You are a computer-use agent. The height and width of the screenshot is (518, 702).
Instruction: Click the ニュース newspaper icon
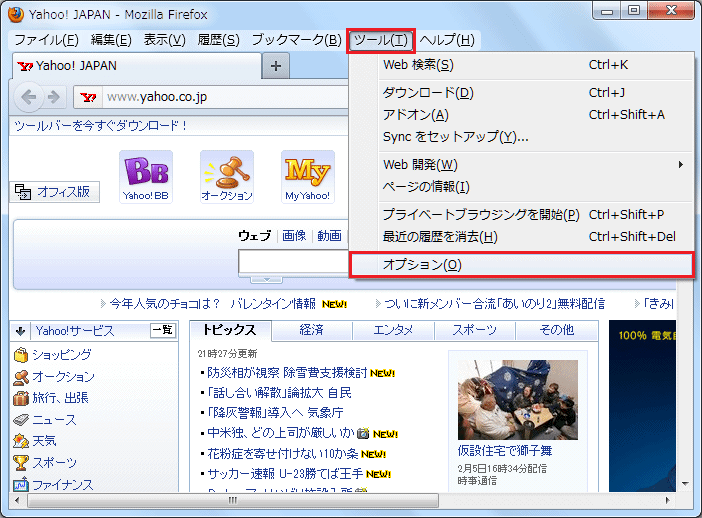tap(21, 420)
